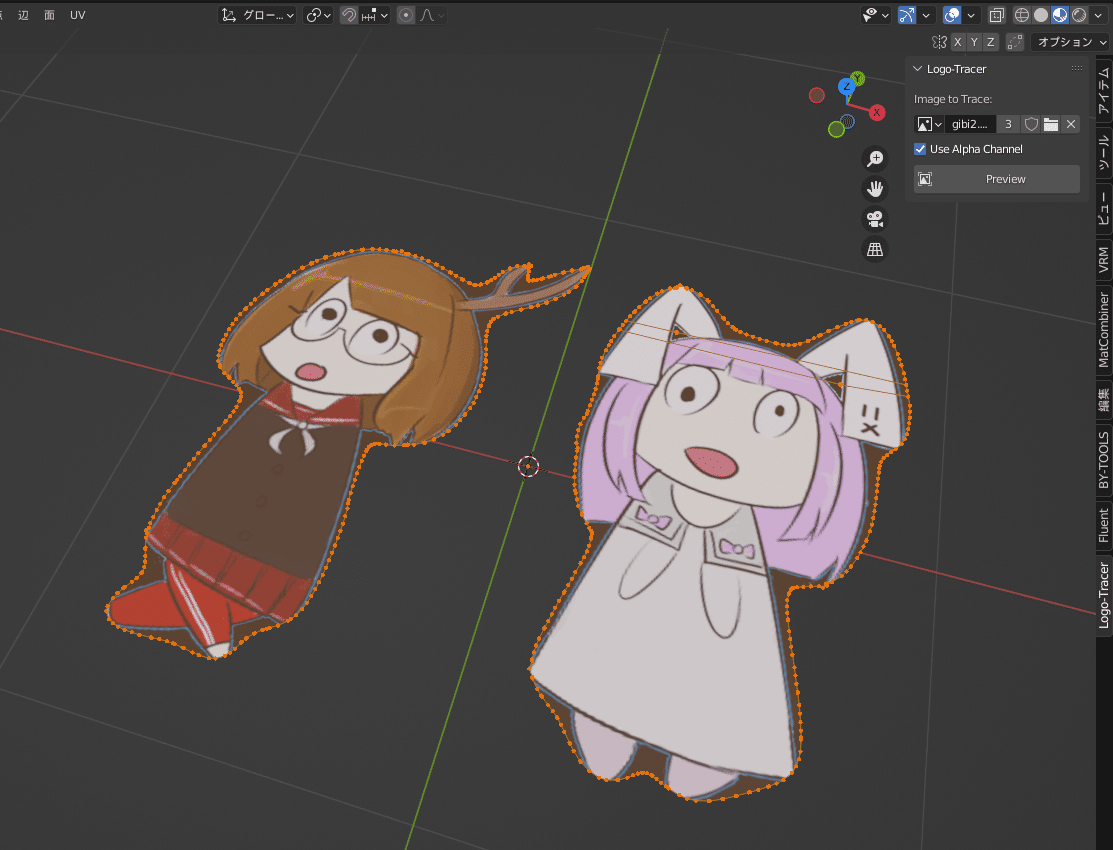Click the zoom view magnifier icon
The width and height of the screenshot is (1113, 850).
pyautogui.click(x=875, y=158)
